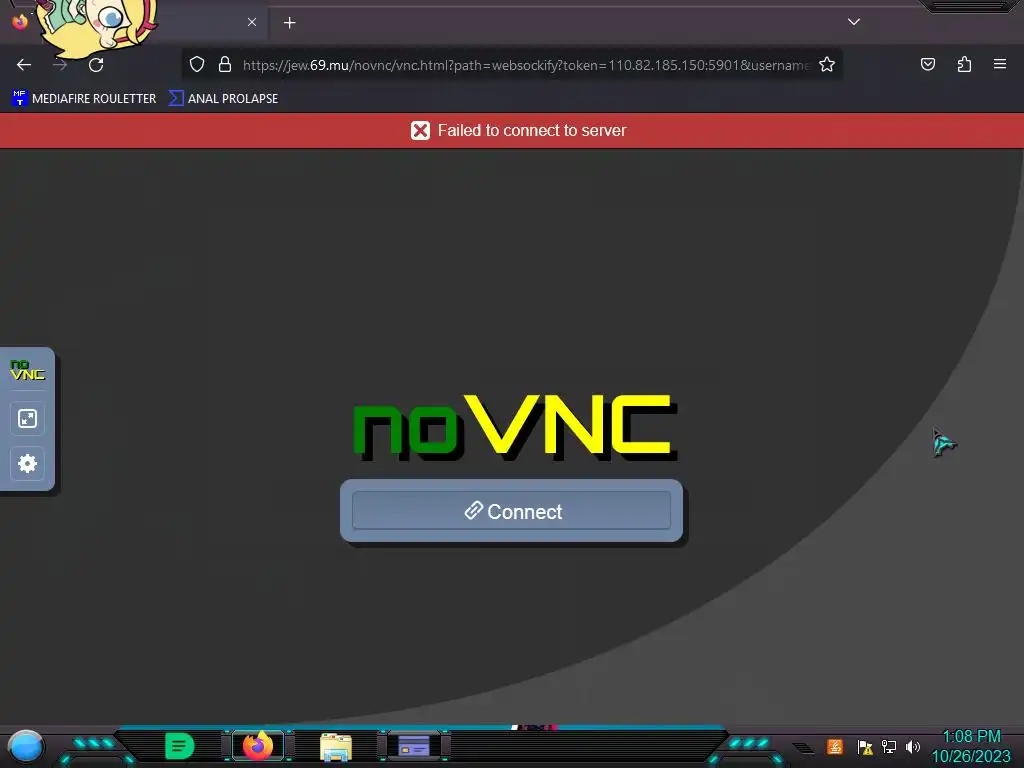Go back using Firefox back arrow
The width and height of the screenshot is (1024, 768).
[24, 65]
